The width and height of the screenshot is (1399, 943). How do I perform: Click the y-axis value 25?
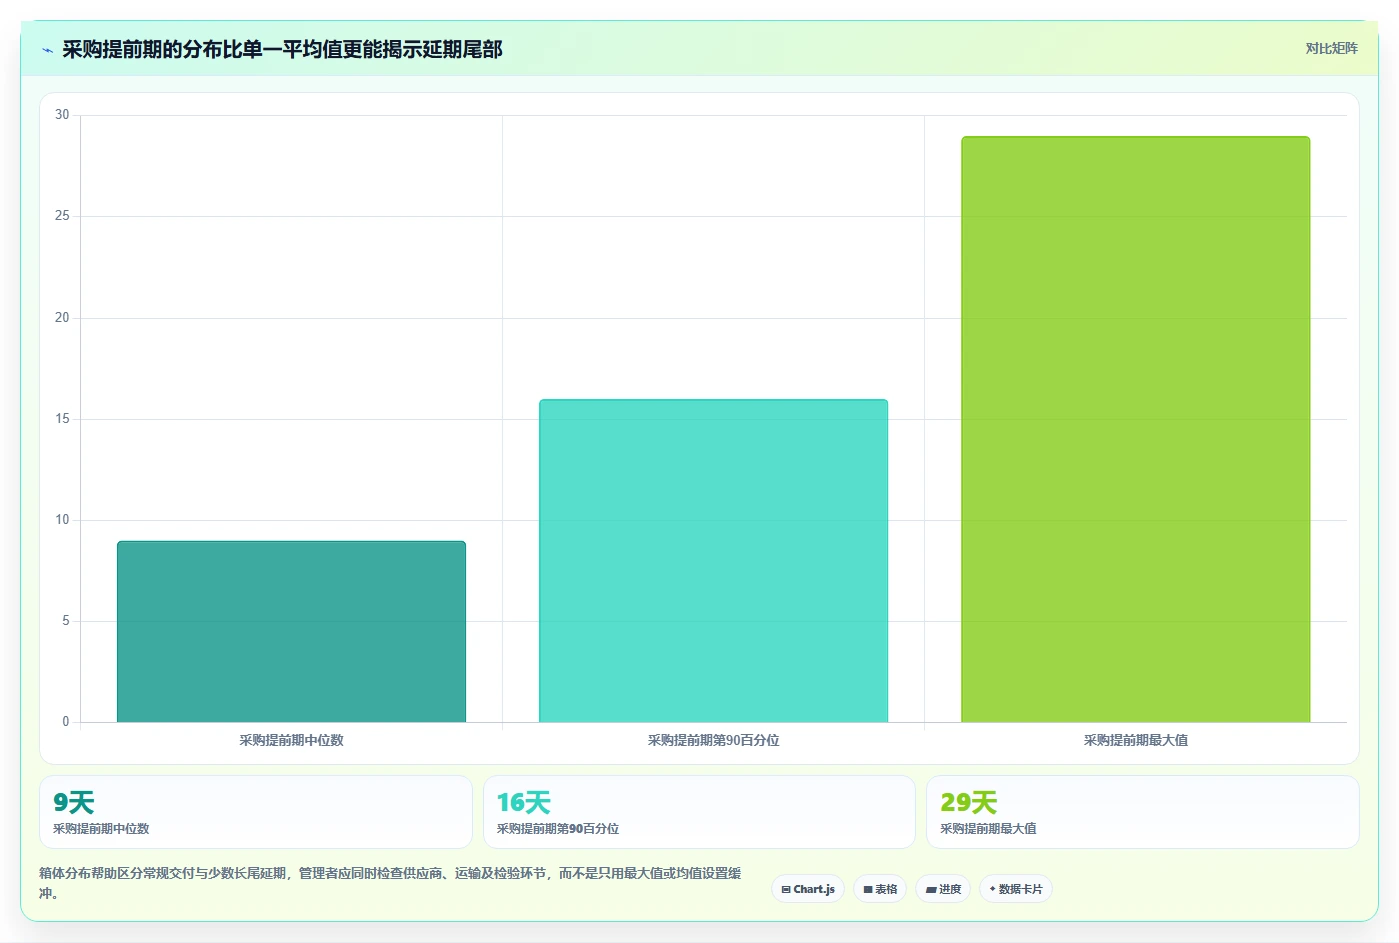[62, 216]
